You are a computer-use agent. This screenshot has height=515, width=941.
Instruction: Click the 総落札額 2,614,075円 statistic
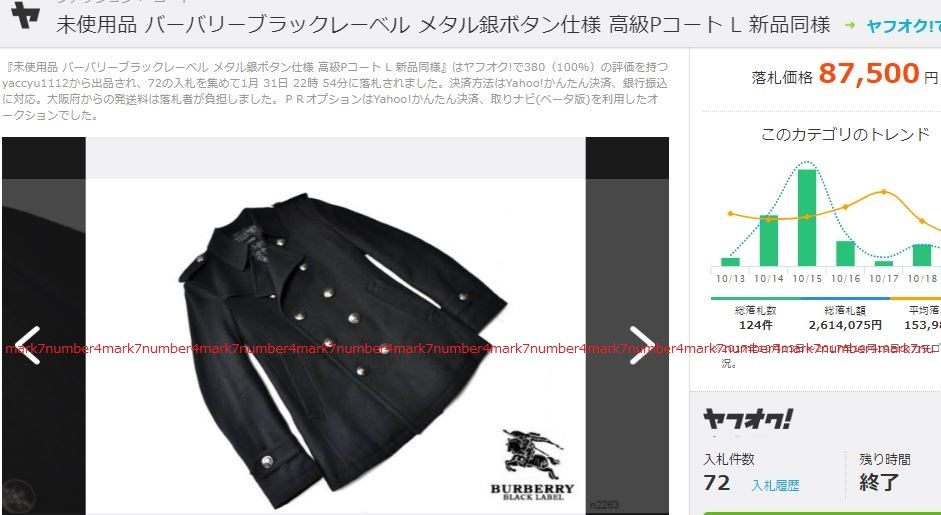845,318
